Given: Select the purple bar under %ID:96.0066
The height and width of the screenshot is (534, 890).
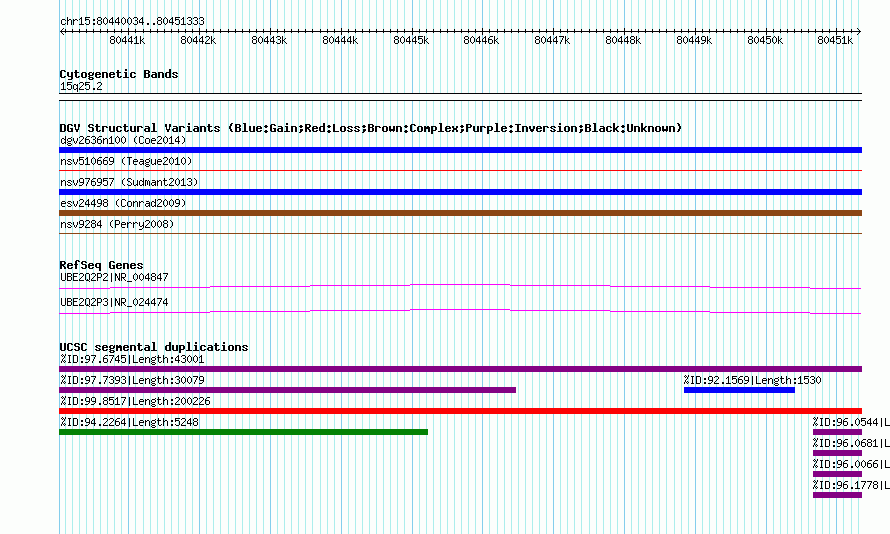Looking at the screenshot, I should click(x=837, y=474).
